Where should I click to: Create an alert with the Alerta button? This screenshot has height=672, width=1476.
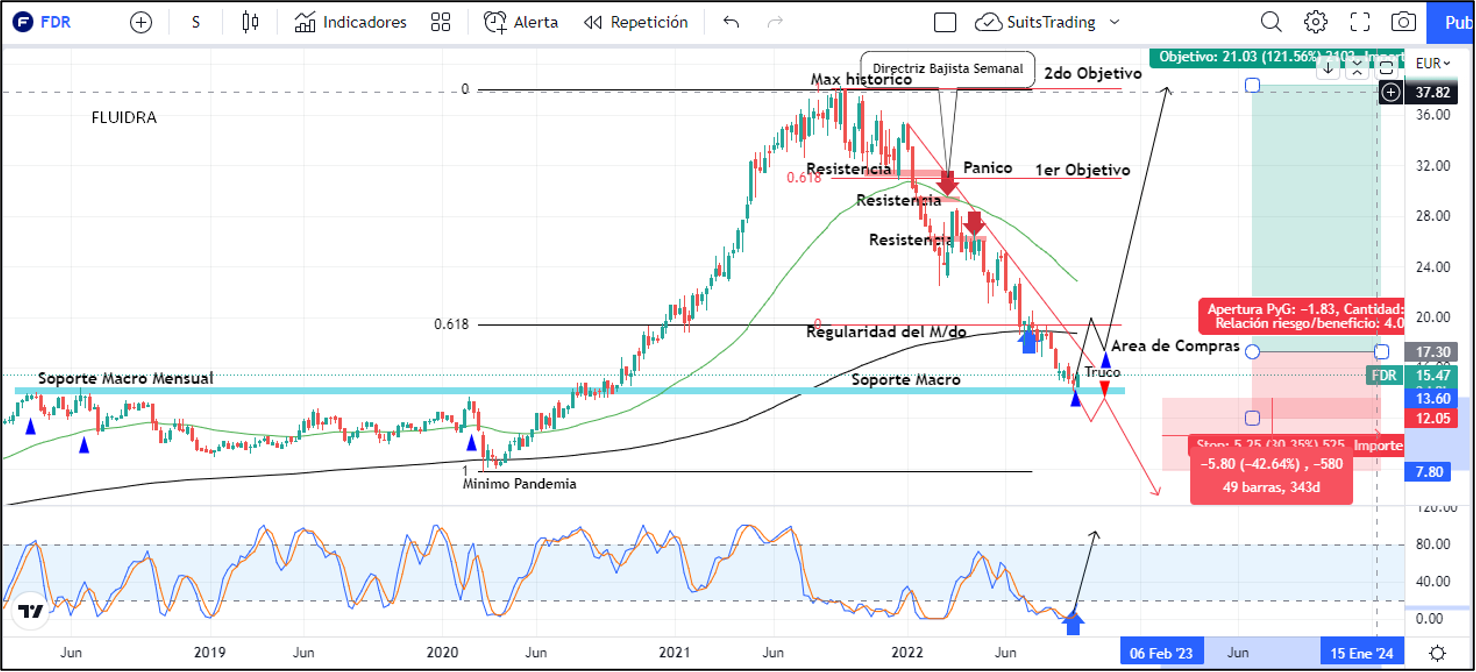click(521, 22)
